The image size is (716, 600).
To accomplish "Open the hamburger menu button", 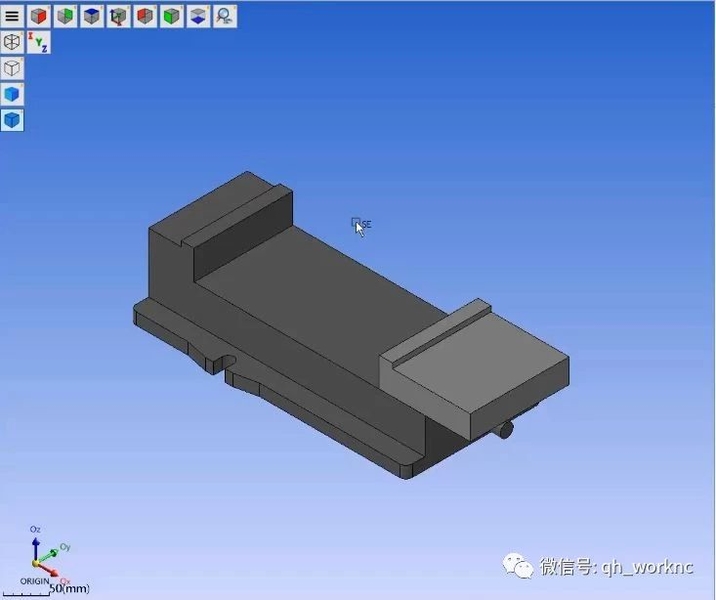I will click(12, 16).
